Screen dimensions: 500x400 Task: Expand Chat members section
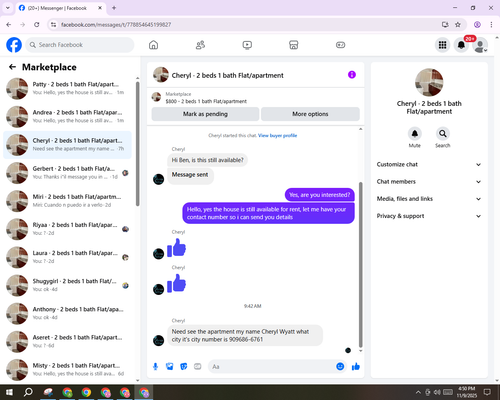(429, 182)
